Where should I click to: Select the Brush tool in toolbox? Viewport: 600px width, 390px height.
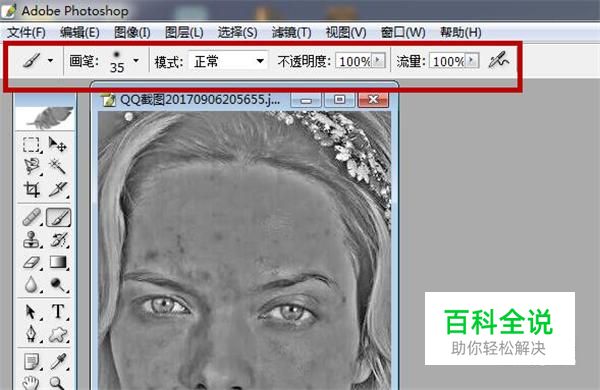[58, 217]
